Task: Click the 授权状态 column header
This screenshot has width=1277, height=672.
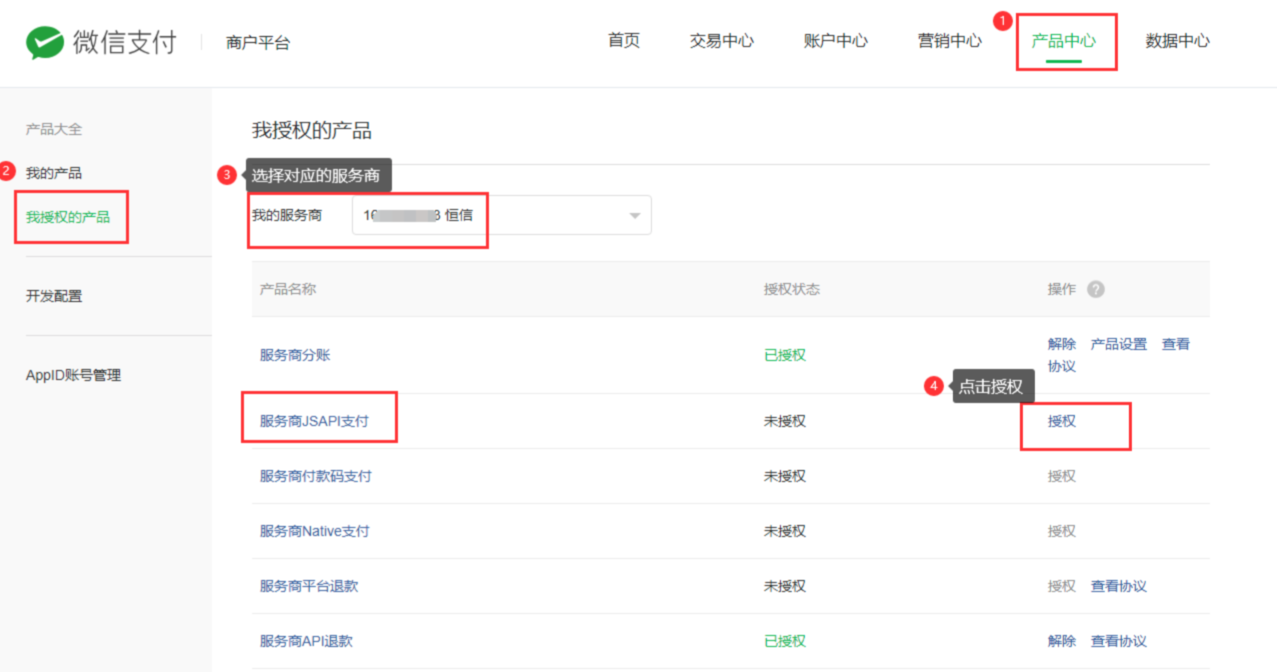Action: point(792,289)
